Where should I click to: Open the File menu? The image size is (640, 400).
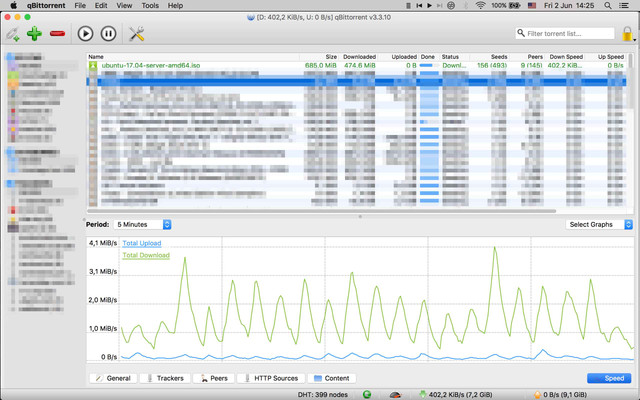click(80, 5)
